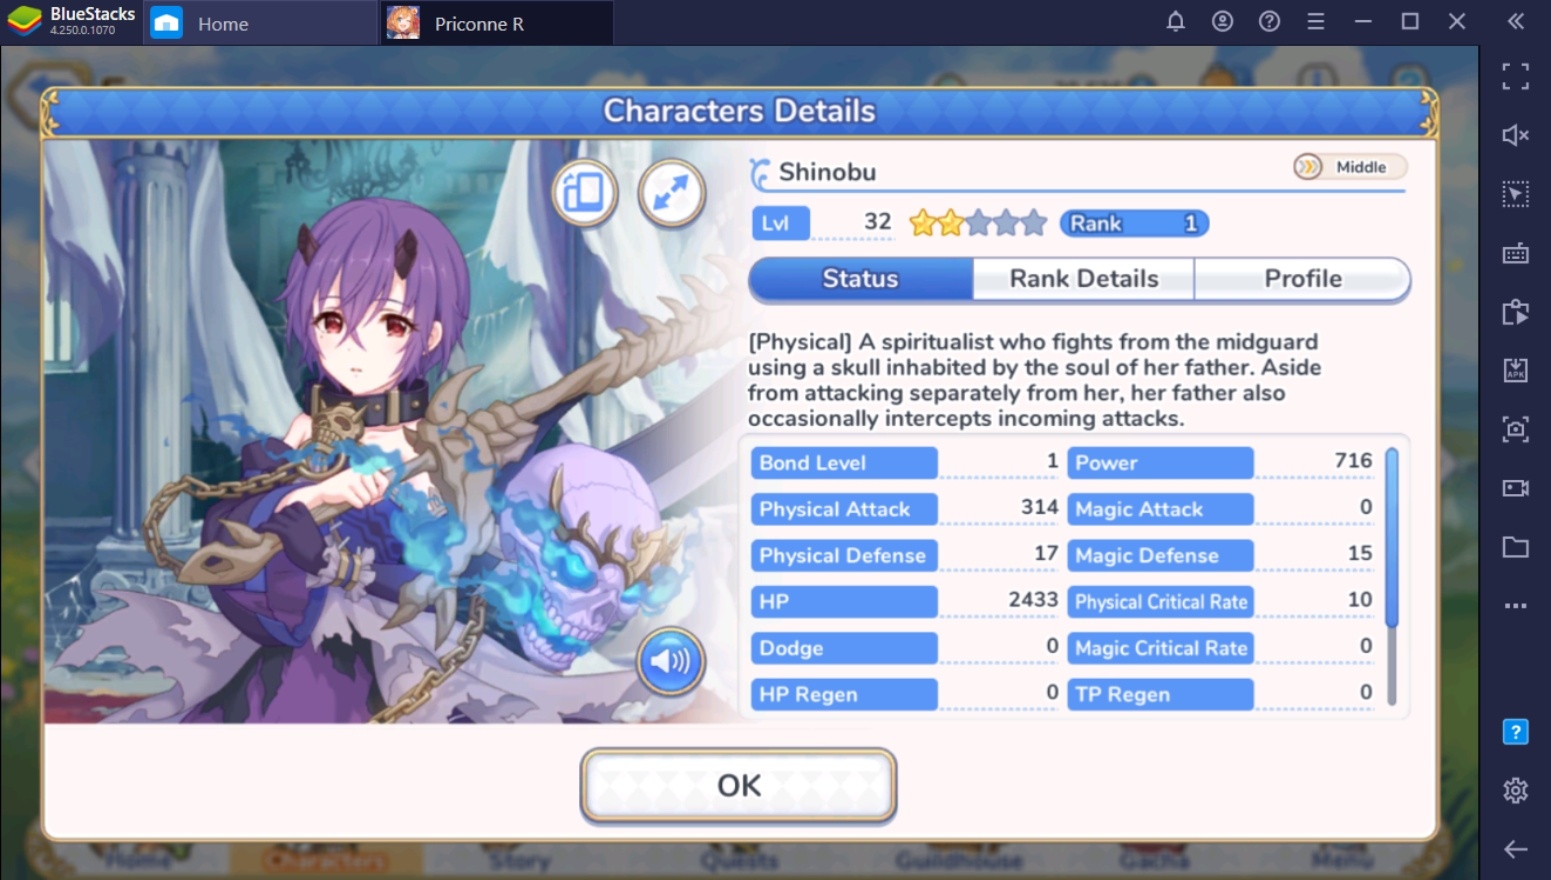1551x880 pixels.
Task: Open BlueStacks account icon
Action: tap(1222, 22)
